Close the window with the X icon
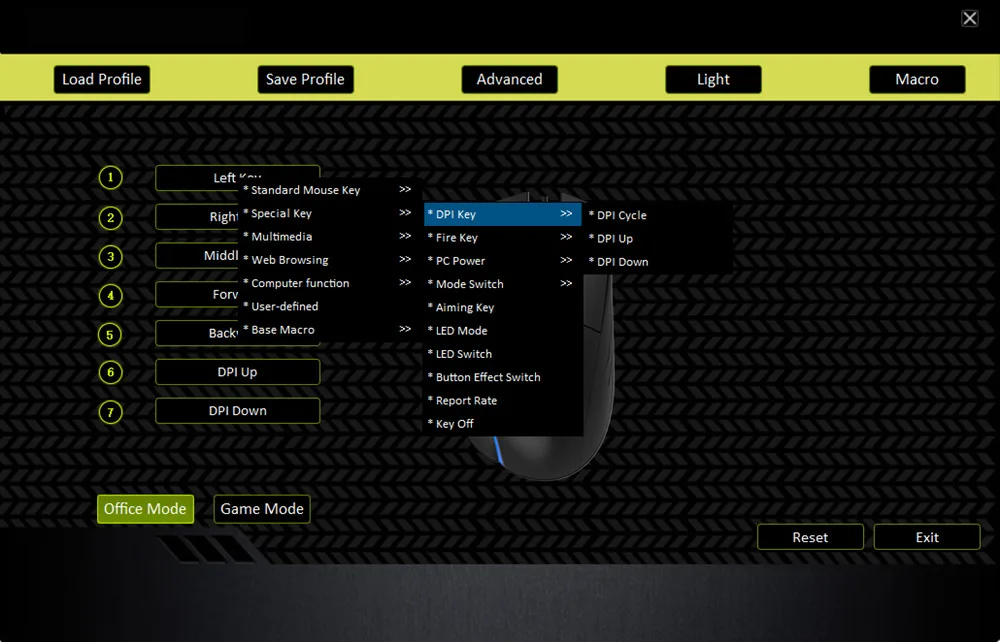 (x=969, y=18)
